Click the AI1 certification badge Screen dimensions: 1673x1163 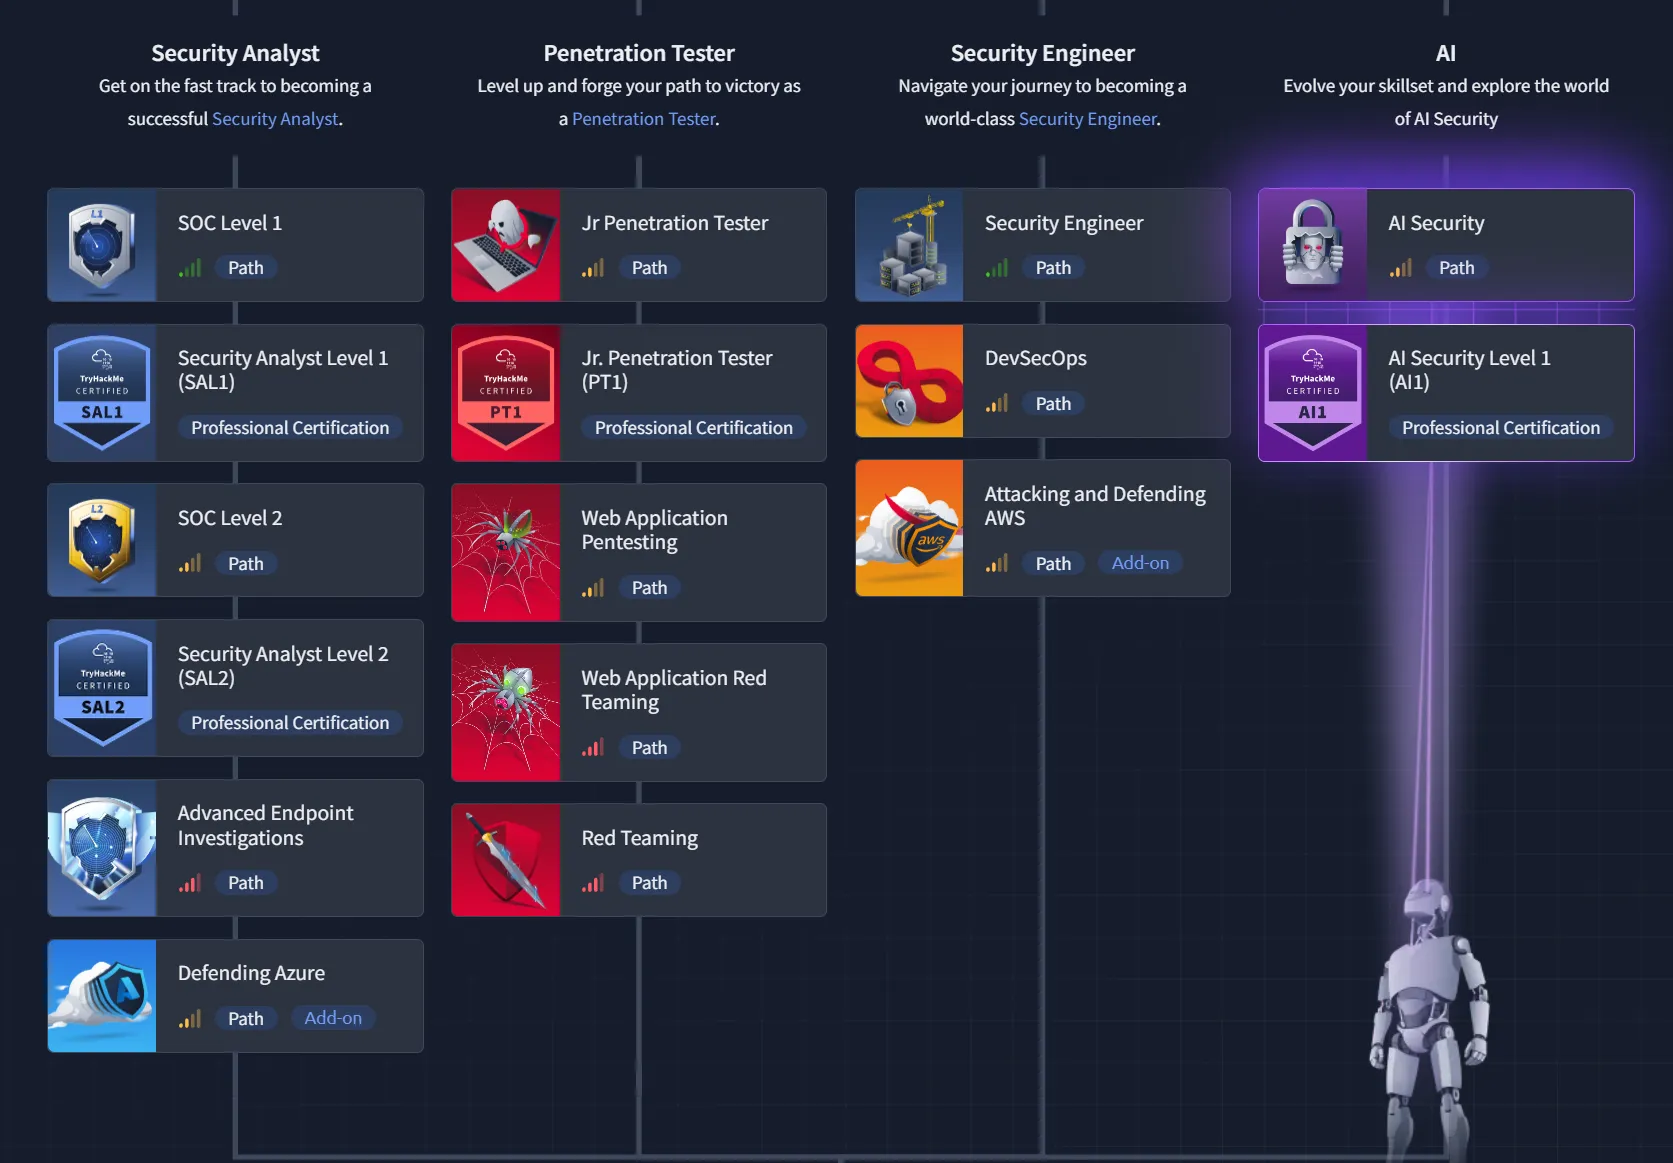tap(1313, 393)
